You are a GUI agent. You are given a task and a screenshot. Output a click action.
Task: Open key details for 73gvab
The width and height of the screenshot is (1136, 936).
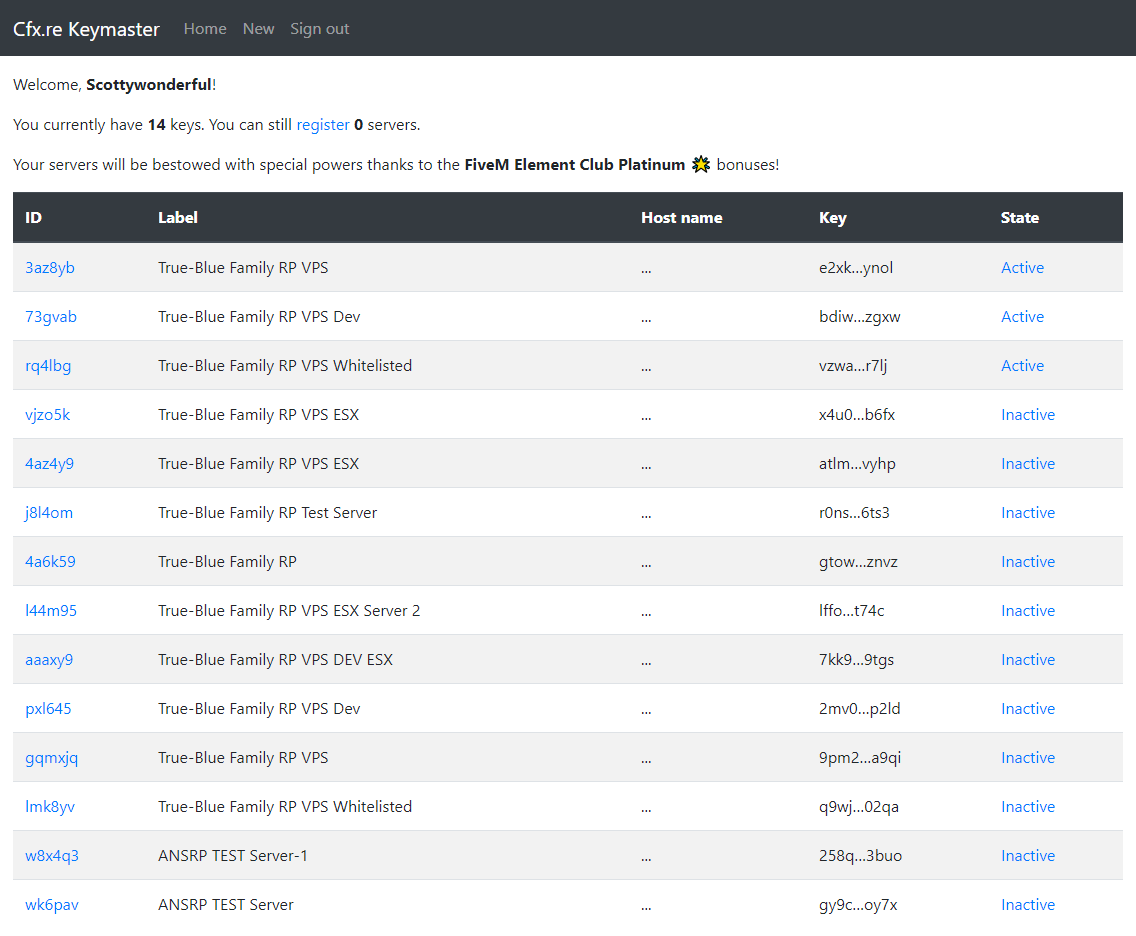click(51, 316)
